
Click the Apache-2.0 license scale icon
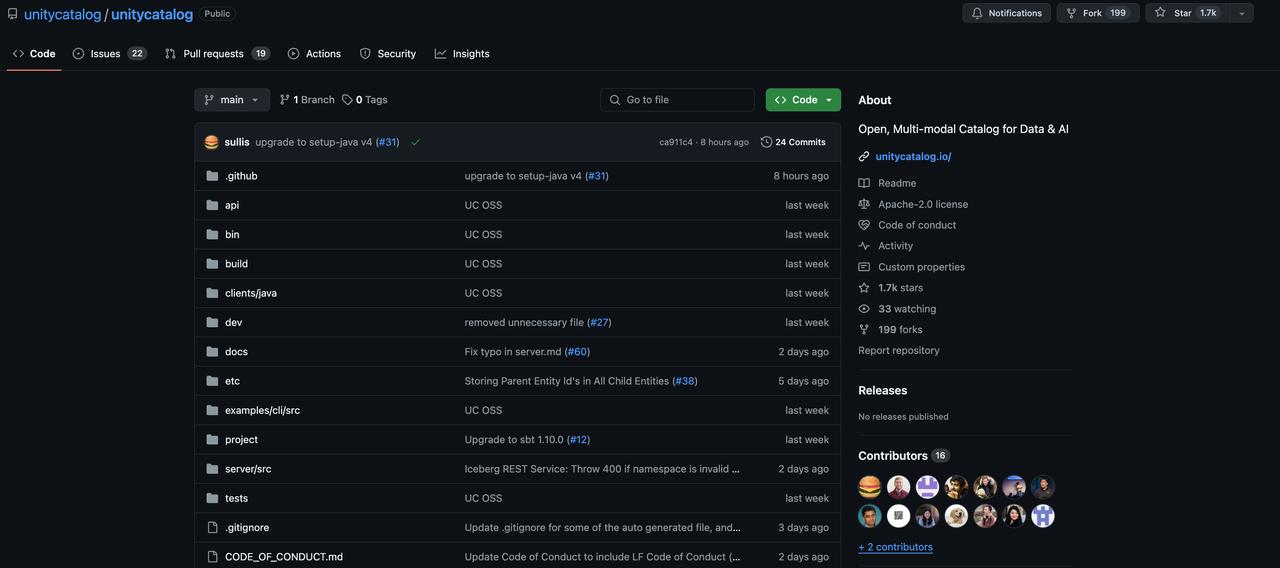[864, 204]
